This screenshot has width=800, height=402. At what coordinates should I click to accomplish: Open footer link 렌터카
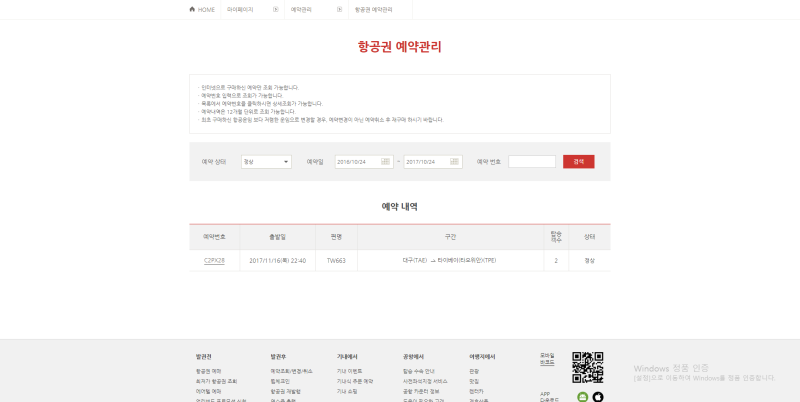(x=476, y=391)
